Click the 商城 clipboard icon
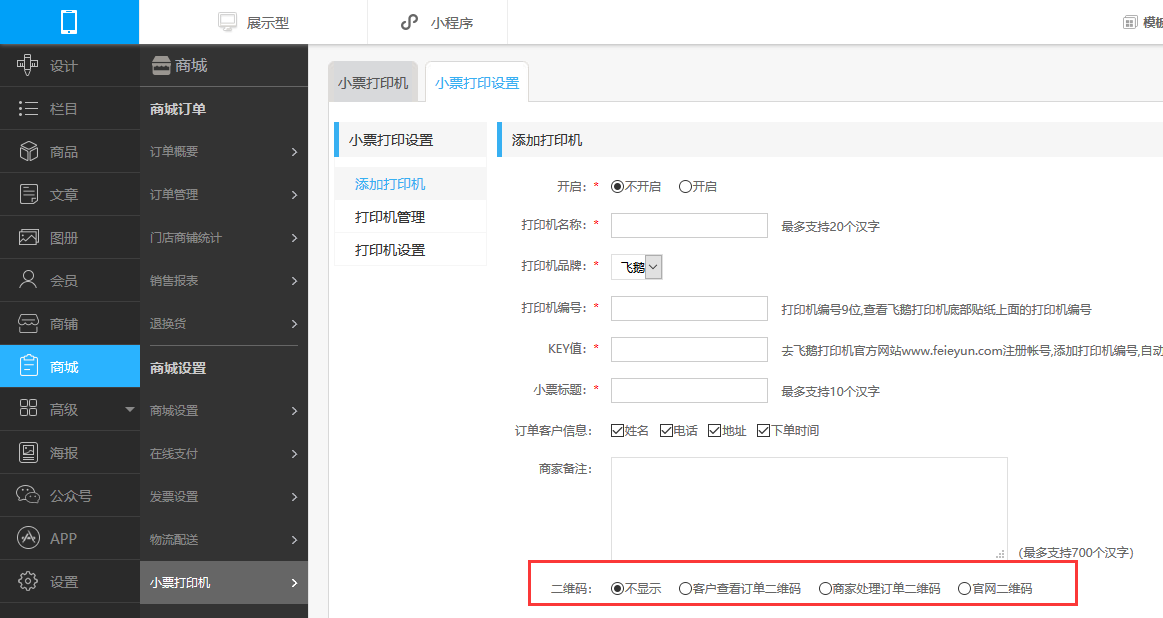This screenshot has height=618, width=1163. pyautogui.click(x=28, y=366)
